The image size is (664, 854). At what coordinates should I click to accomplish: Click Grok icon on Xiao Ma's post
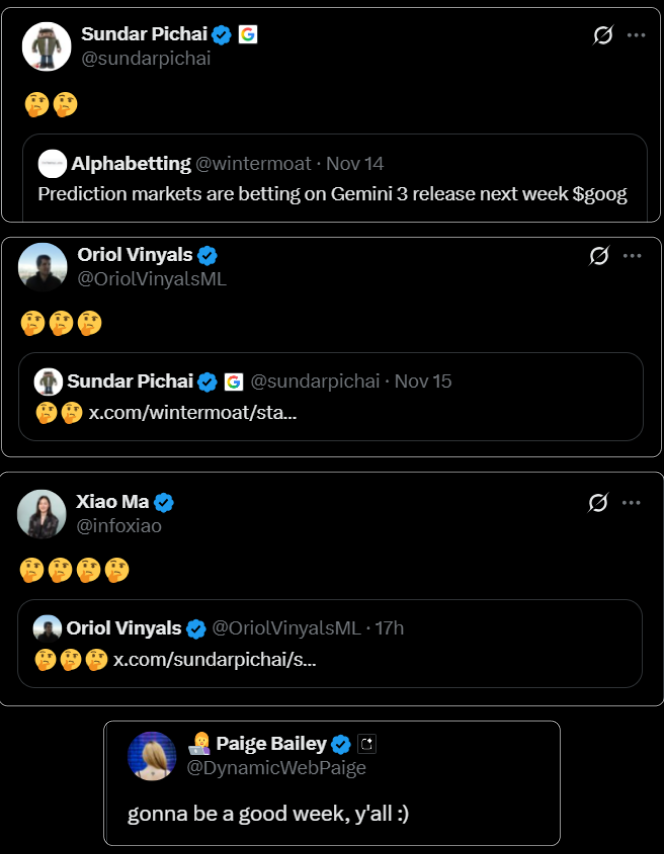[598, 503]
